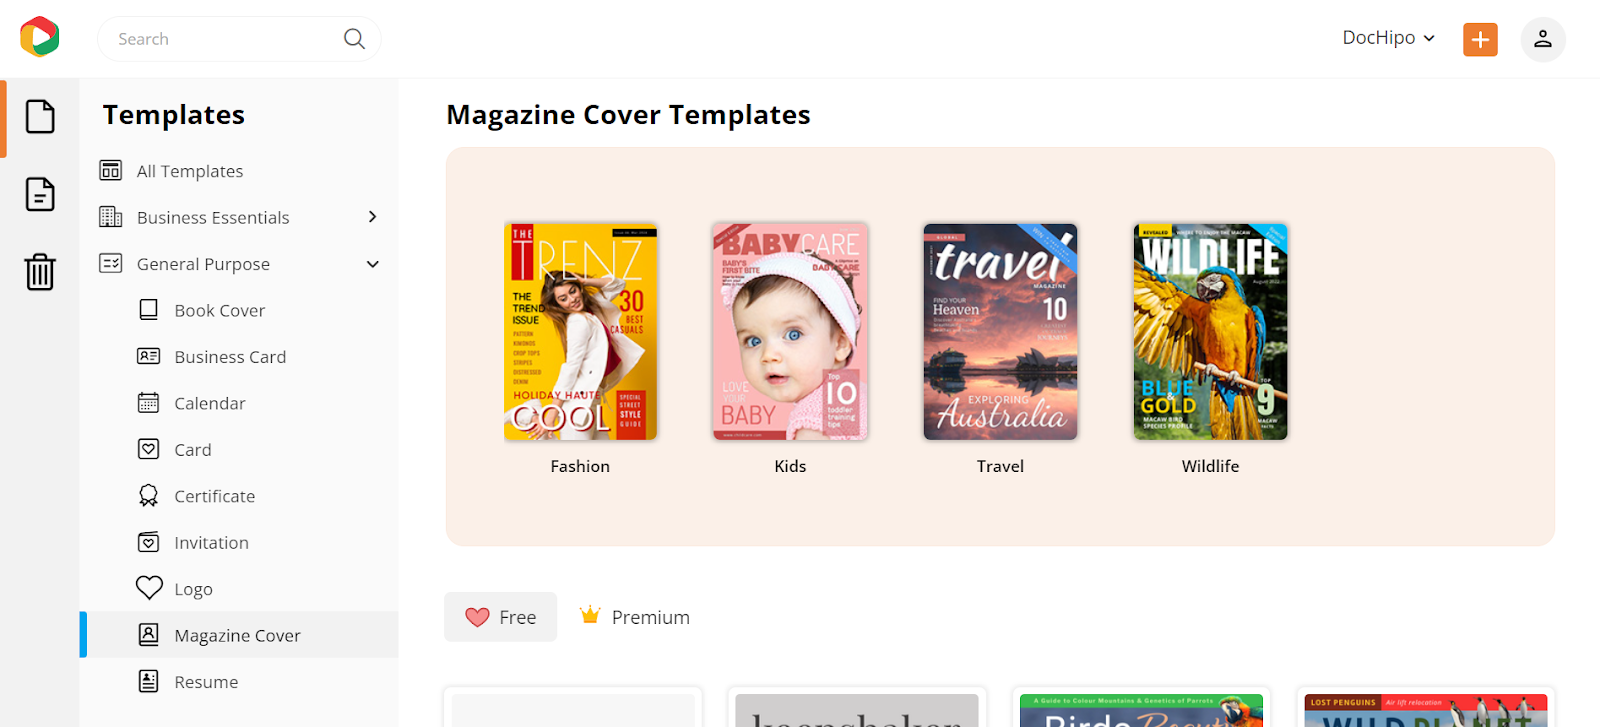The height and width of the screenshot is (727, 1600).
Task: Click the Card heart-frame icon
Action: (x=148, y=449)
